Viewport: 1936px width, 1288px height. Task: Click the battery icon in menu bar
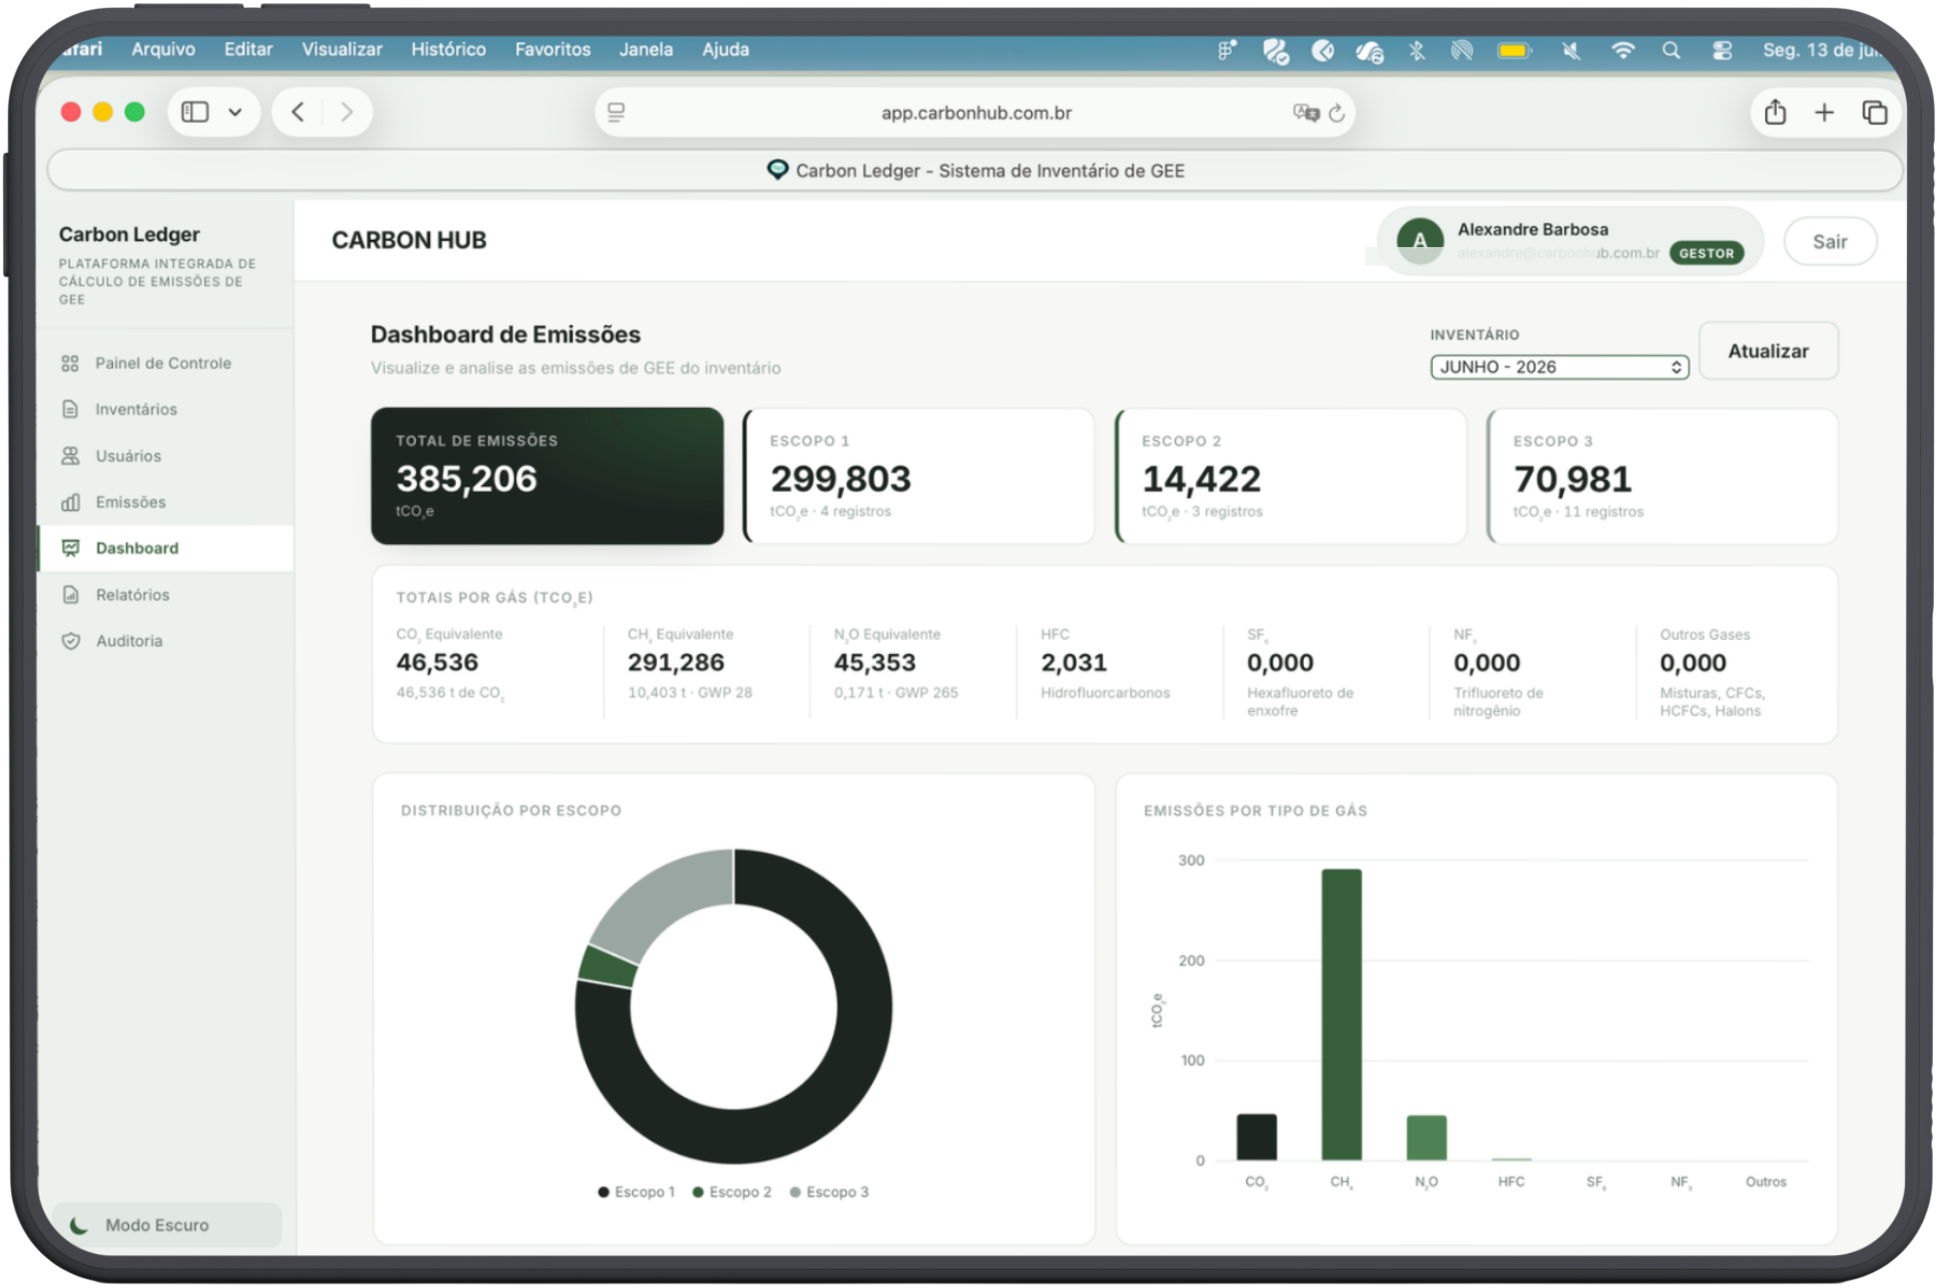pyautogui.click(x=1514, y=50)
